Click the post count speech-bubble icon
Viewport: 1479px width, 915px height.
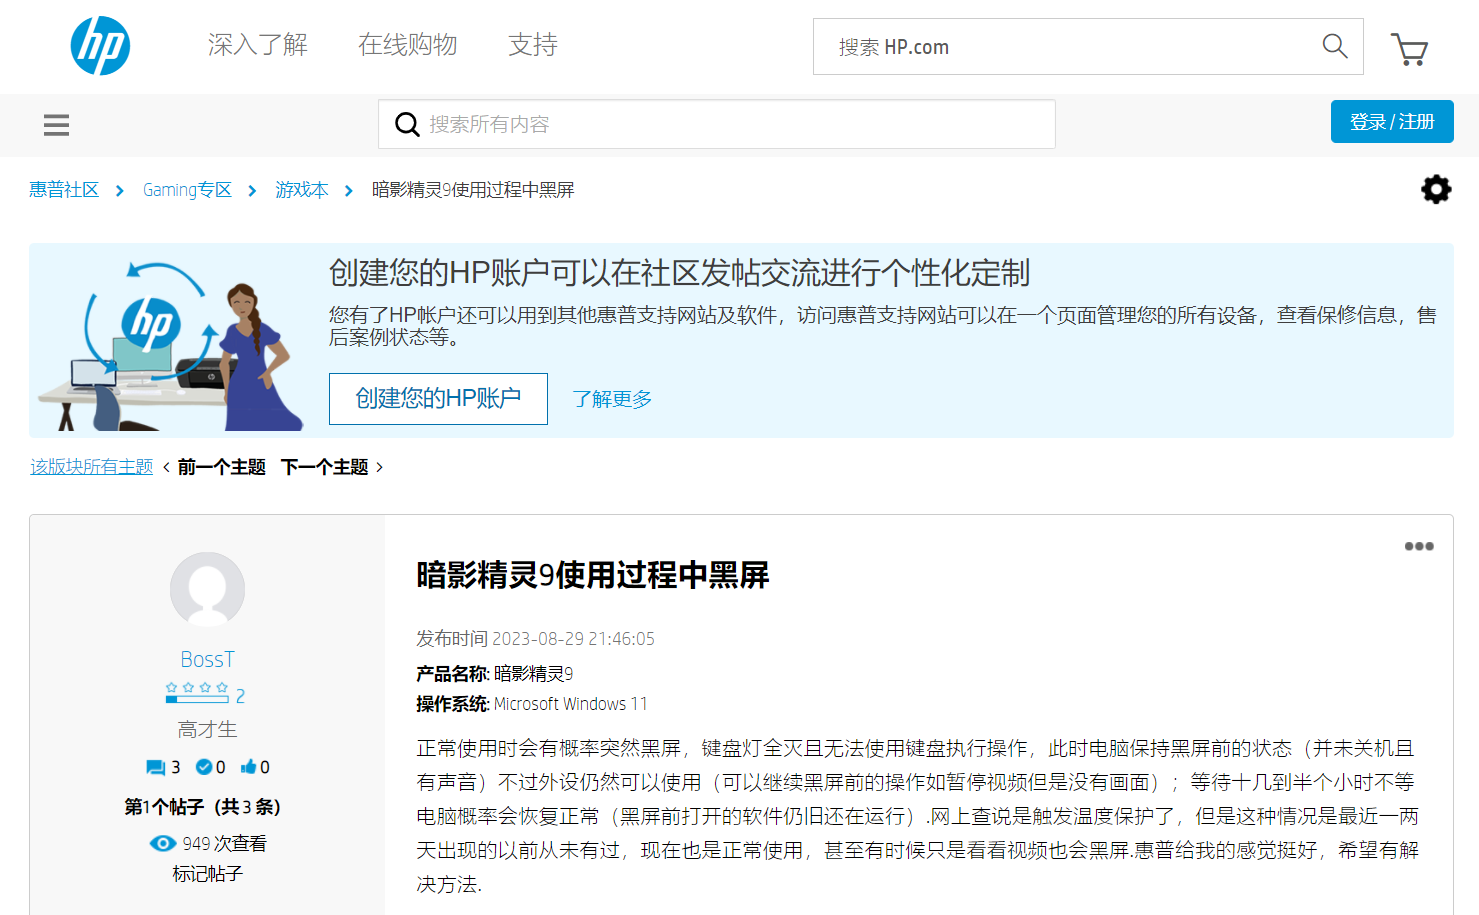tap(155, 768)
